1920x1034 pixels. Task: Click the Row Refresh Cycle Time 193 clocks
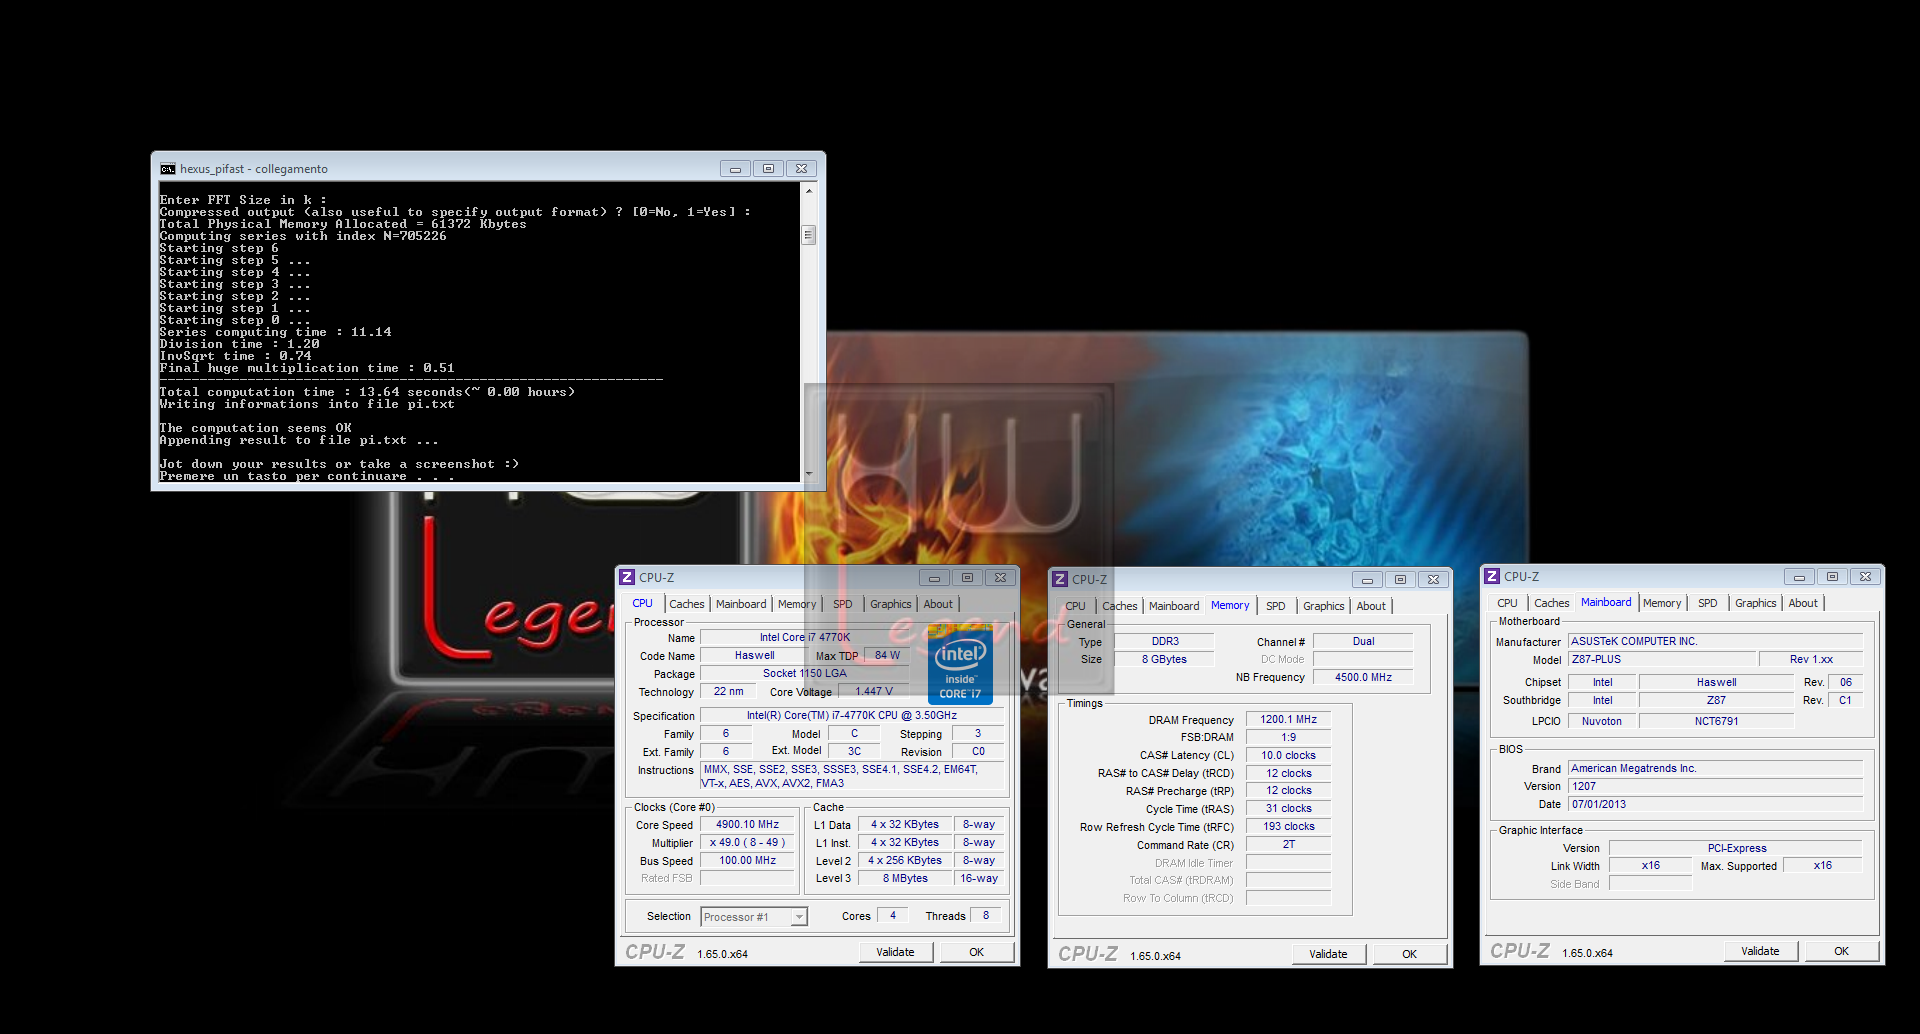[1289, 827]
